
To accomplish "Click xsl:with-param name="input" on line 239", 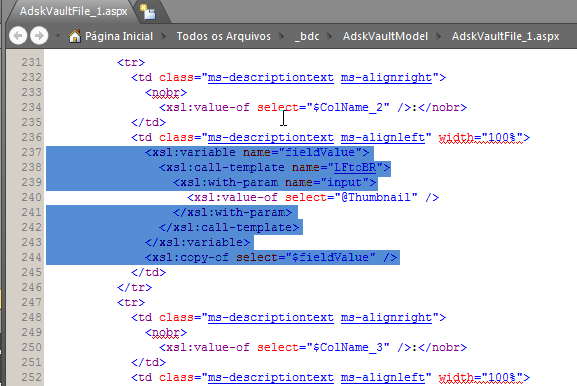I will pos(275,183).
